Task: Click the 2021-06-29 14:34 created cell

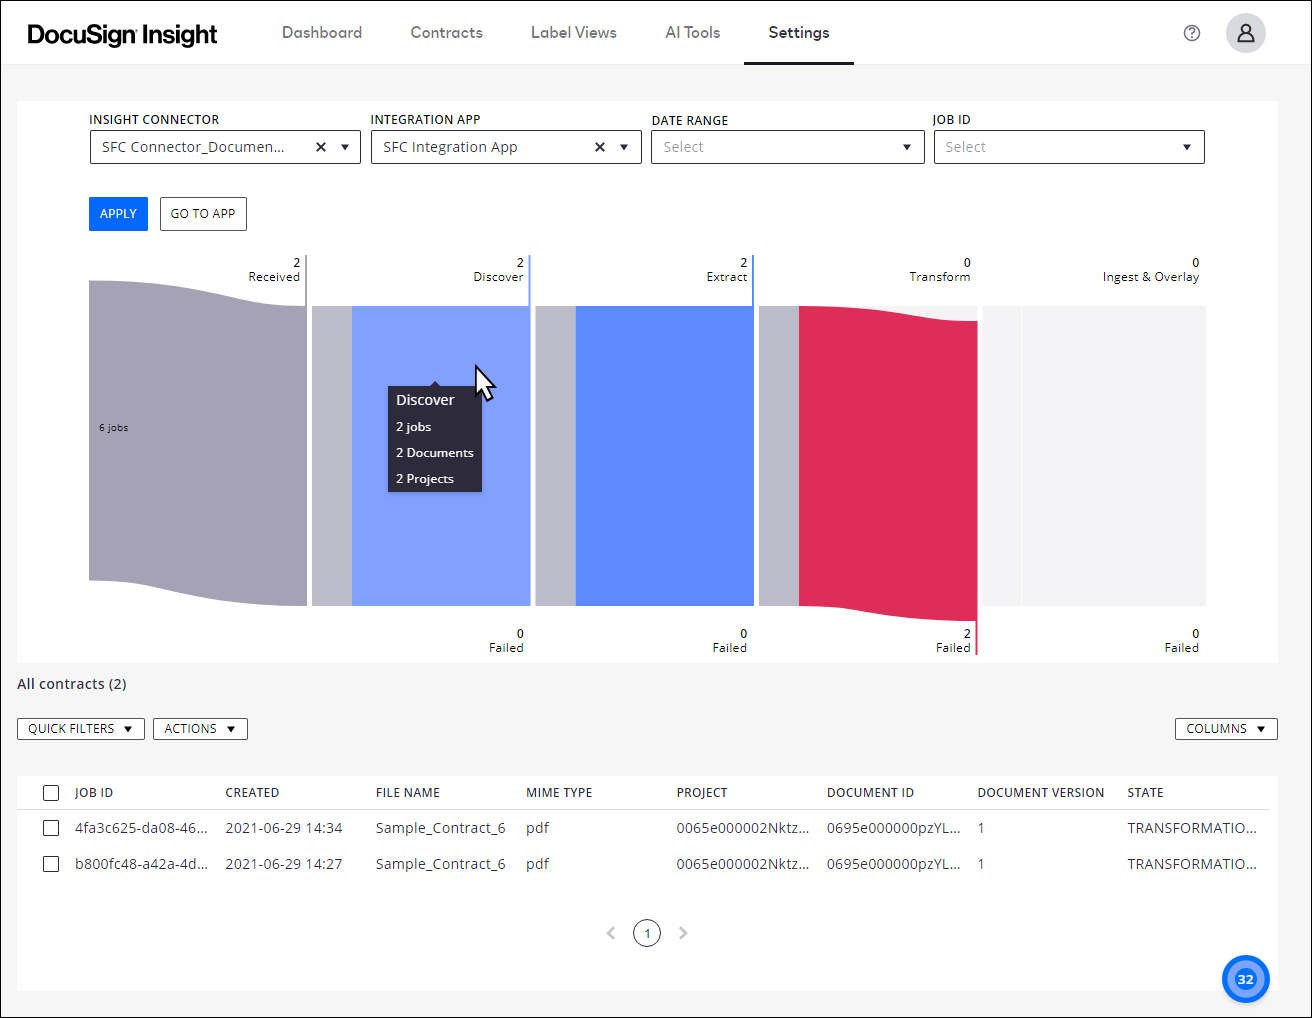Action: pos(284,828)
